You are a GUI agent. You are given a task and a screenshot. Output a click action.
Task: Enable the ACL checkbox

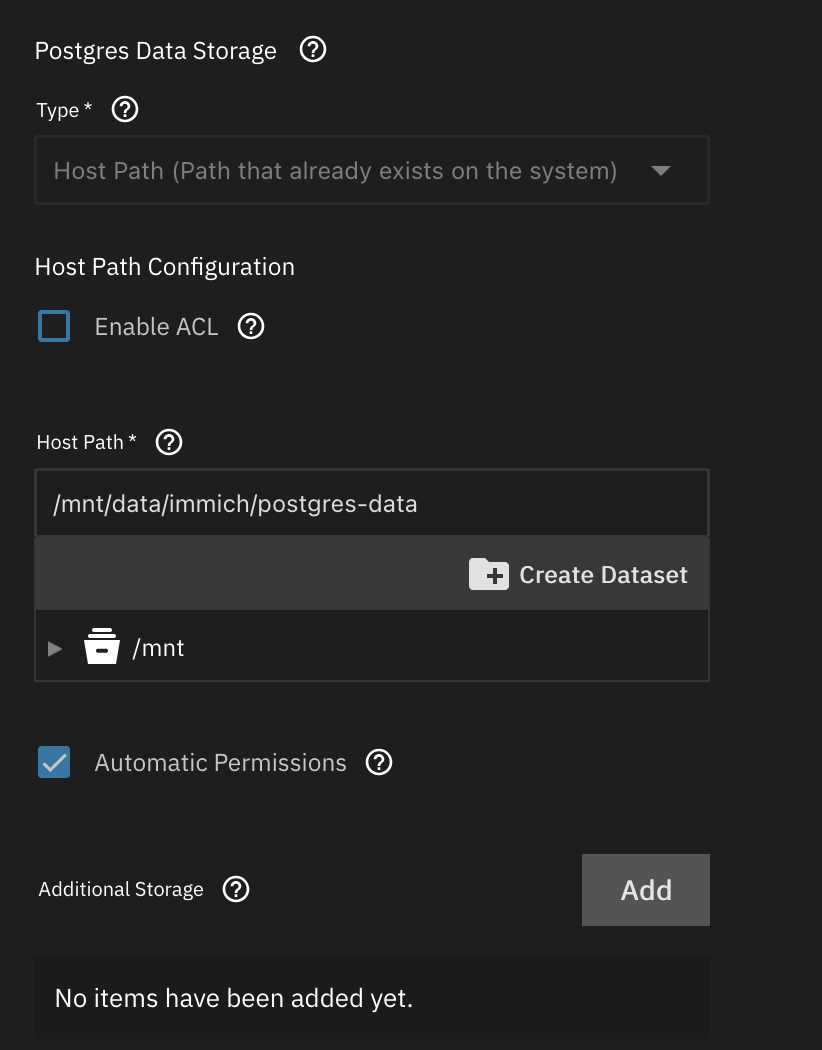pos(54,326)
